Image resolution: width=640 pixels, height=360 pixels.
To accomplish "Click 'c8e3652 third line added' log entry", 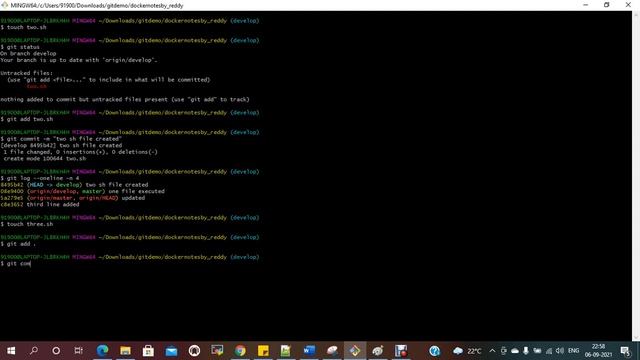I will click(40, 204).
